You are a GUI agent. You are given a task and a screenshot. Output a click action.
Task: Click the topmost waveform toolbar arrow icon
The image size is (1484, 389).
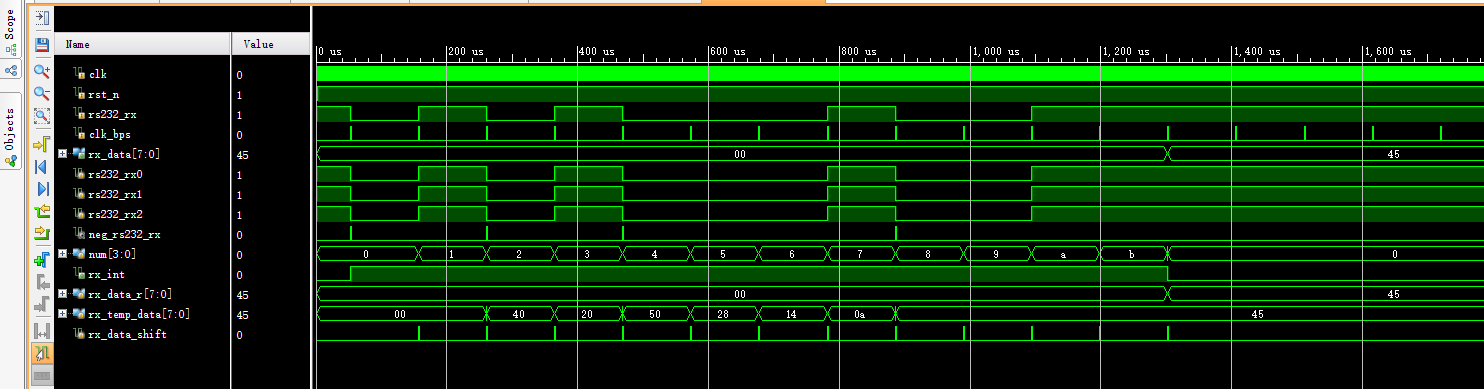pos(42,18)
